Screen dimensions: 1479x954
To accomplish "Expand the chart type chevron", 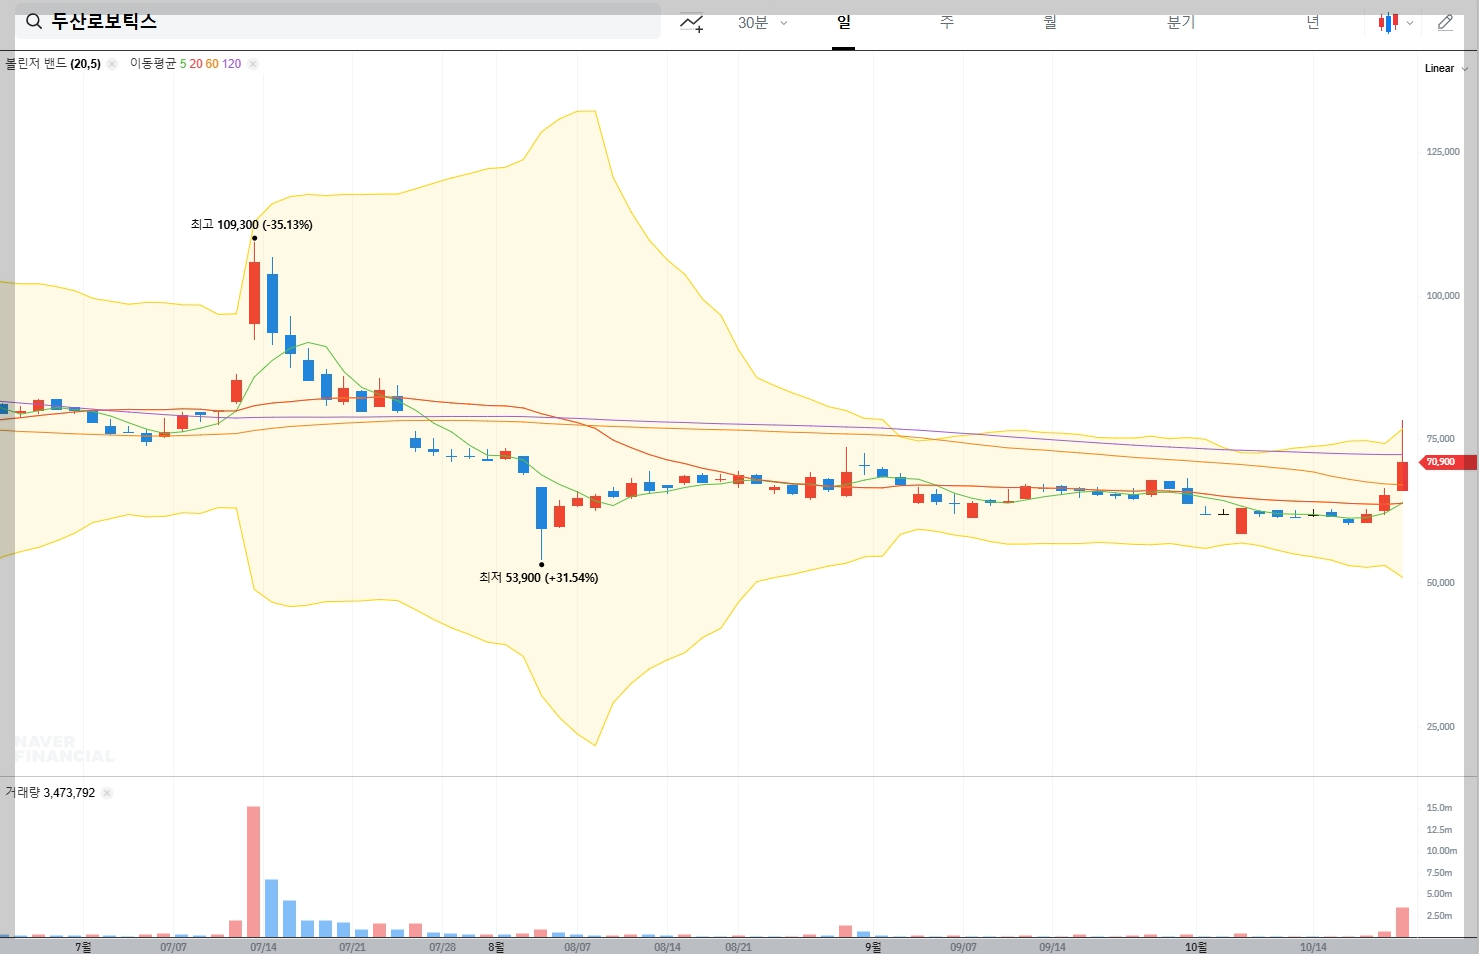I will 1410,23.
